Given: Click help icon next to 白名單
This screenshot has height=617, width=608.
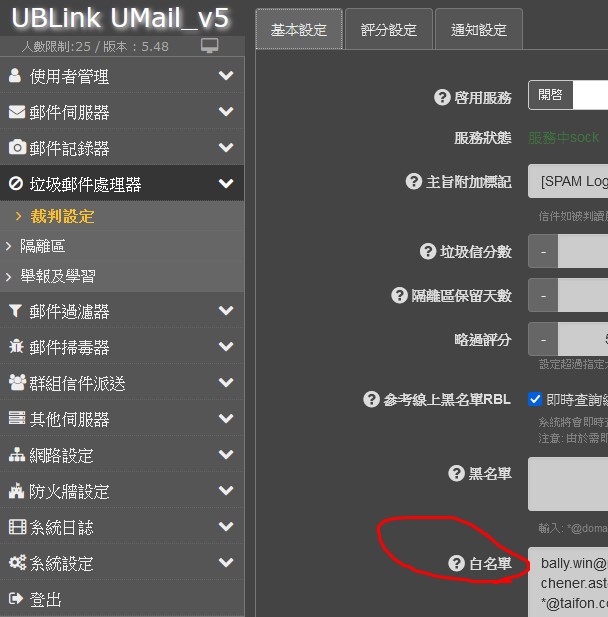Looking at the screenshot, I should coord(456,563).
